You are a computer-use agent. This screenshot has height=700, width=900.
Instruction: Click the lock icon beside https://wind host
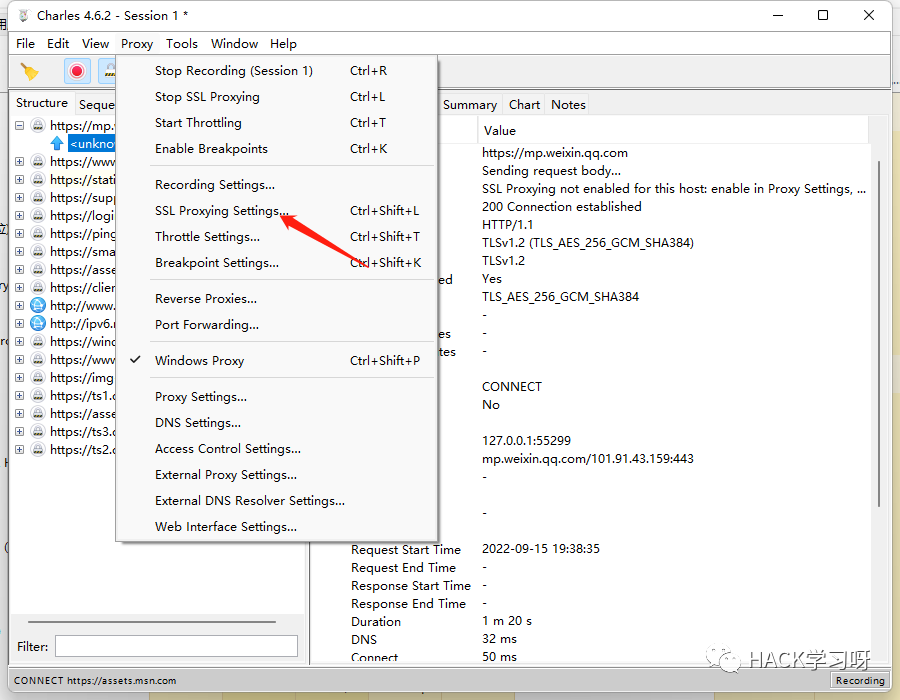point(38,341)
